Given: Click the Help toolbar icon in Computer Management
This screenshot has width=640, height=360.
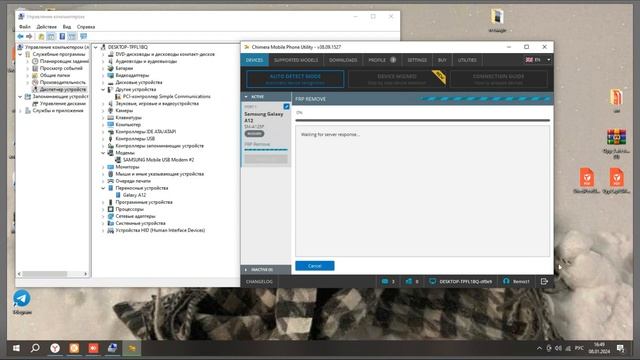Looking at the screenshot, I should (62, 36).
